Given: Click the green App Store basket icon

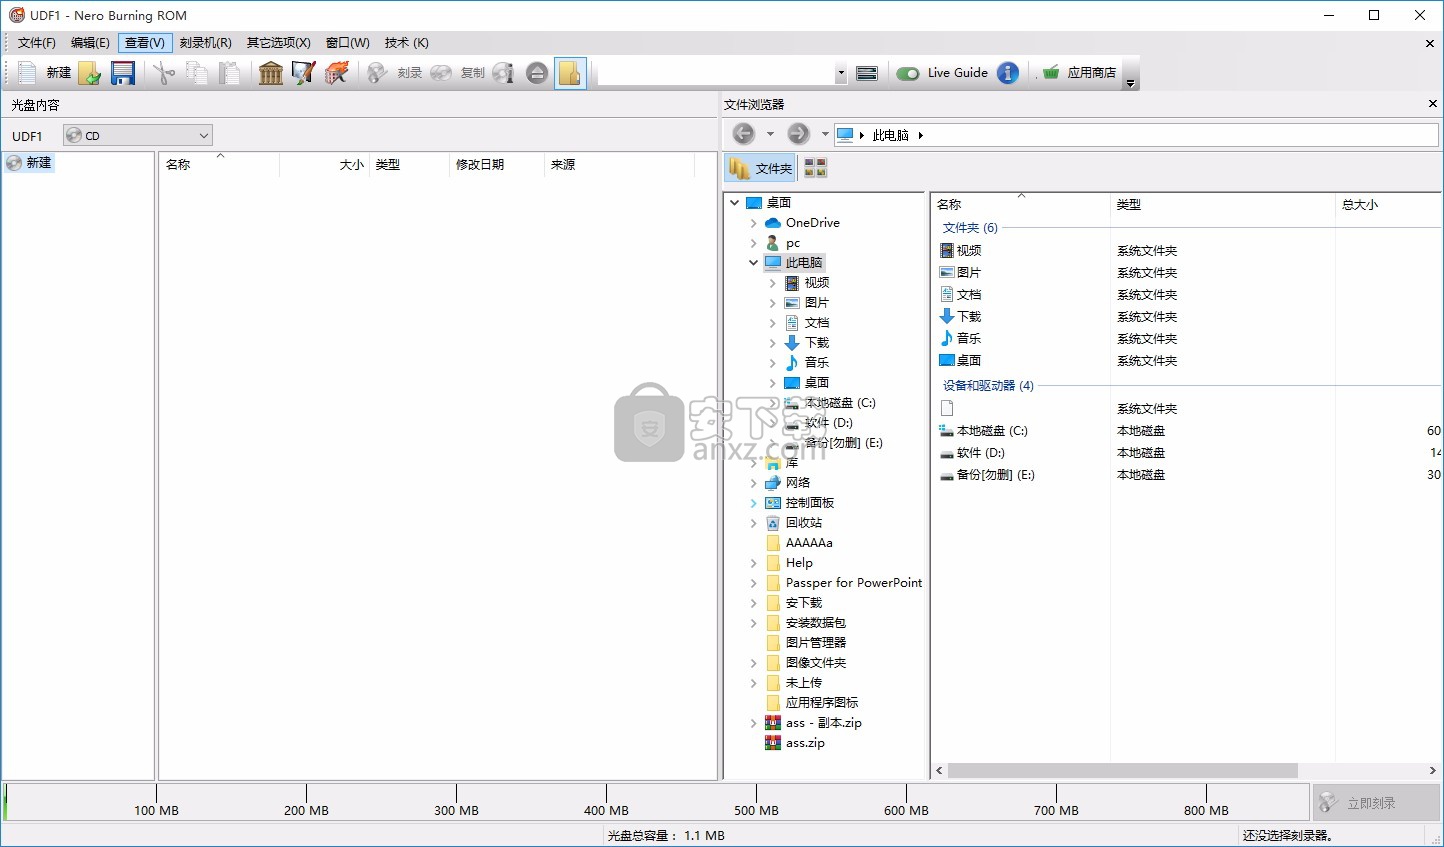Looking at the screenshot, I should pos(1051,73).
